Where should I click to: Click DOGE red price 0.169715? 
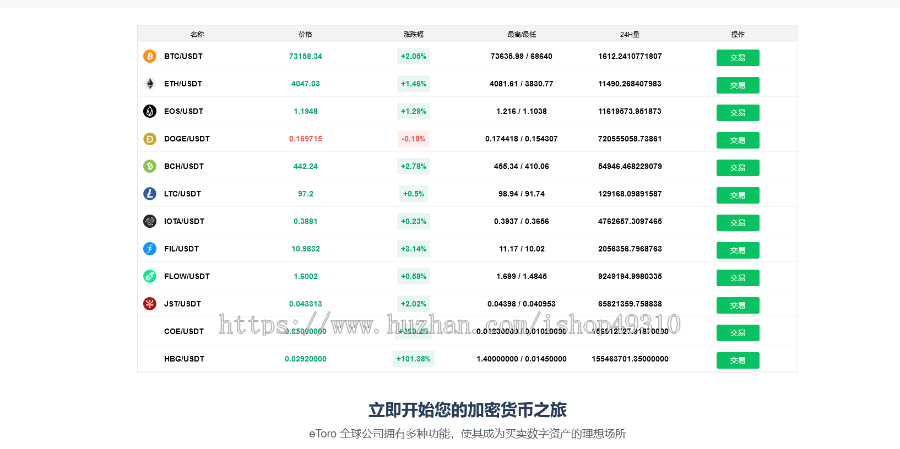pos(305,139)
